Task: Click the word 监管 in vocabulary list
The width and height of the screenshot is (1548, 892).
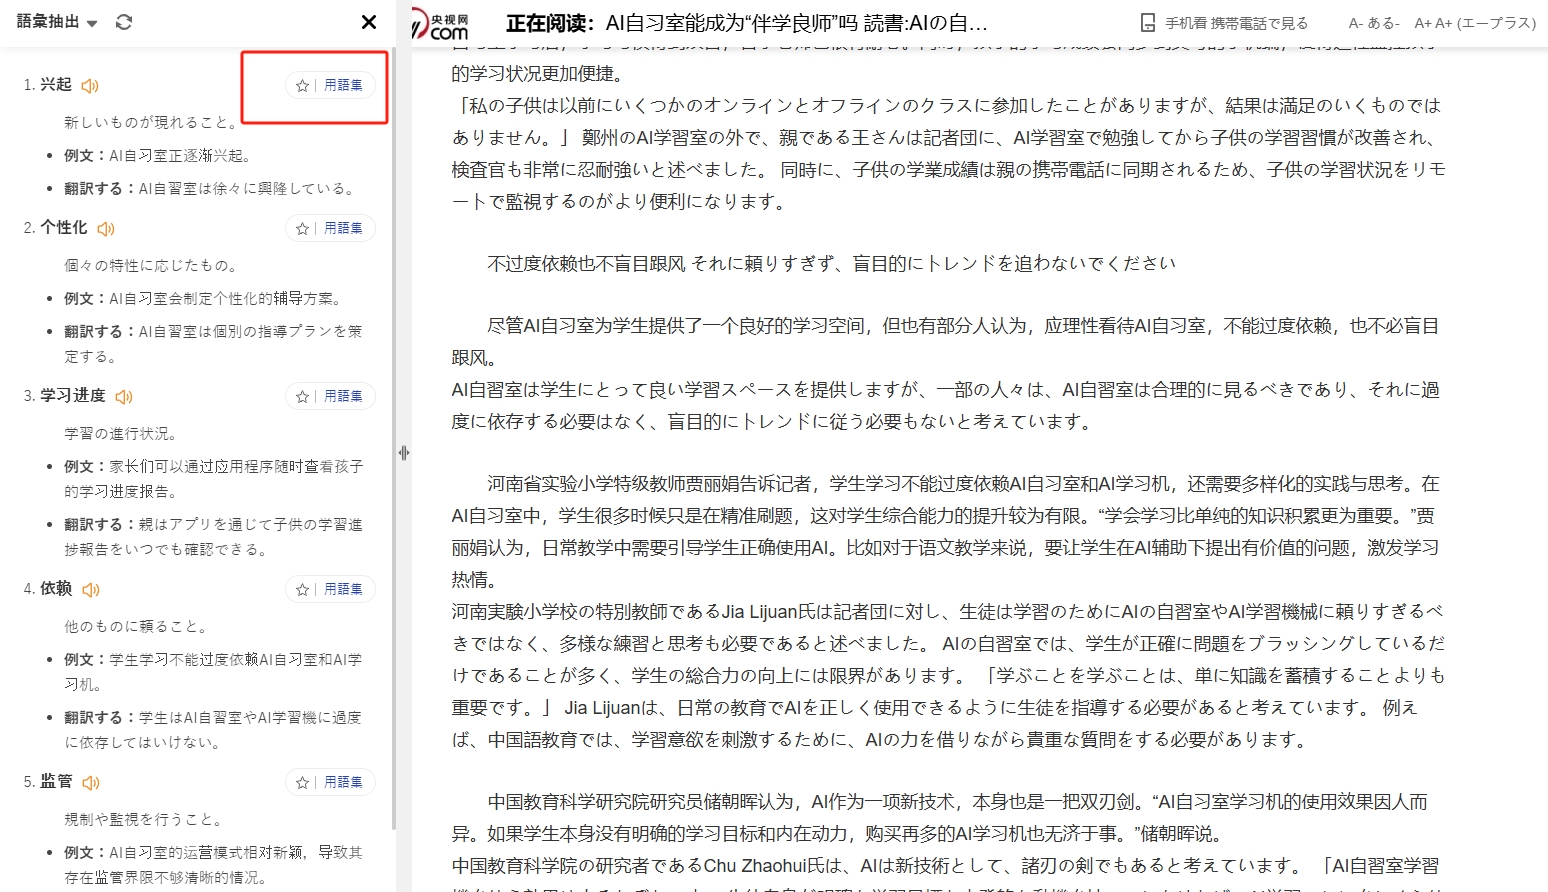Action: (x=56, y=782)
